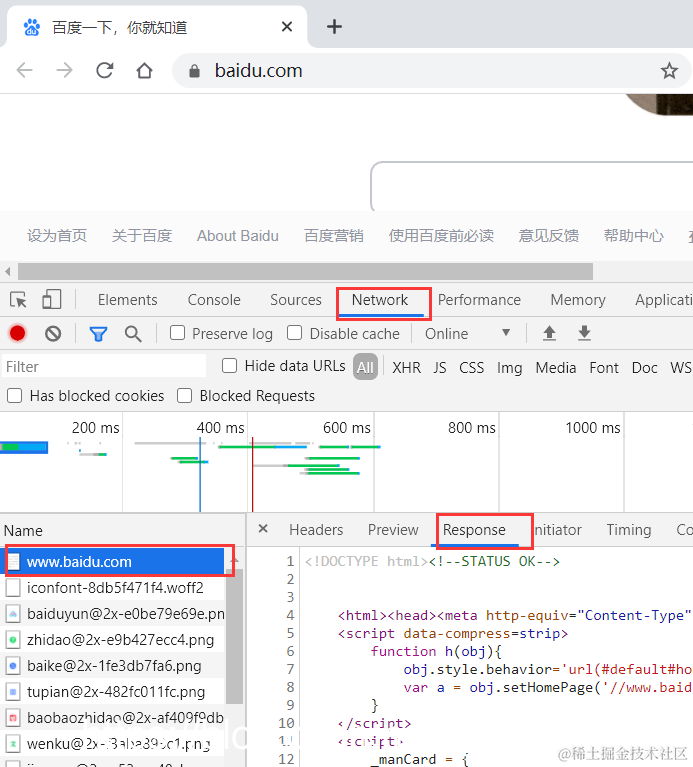Clear the network log

coord(53,334)
